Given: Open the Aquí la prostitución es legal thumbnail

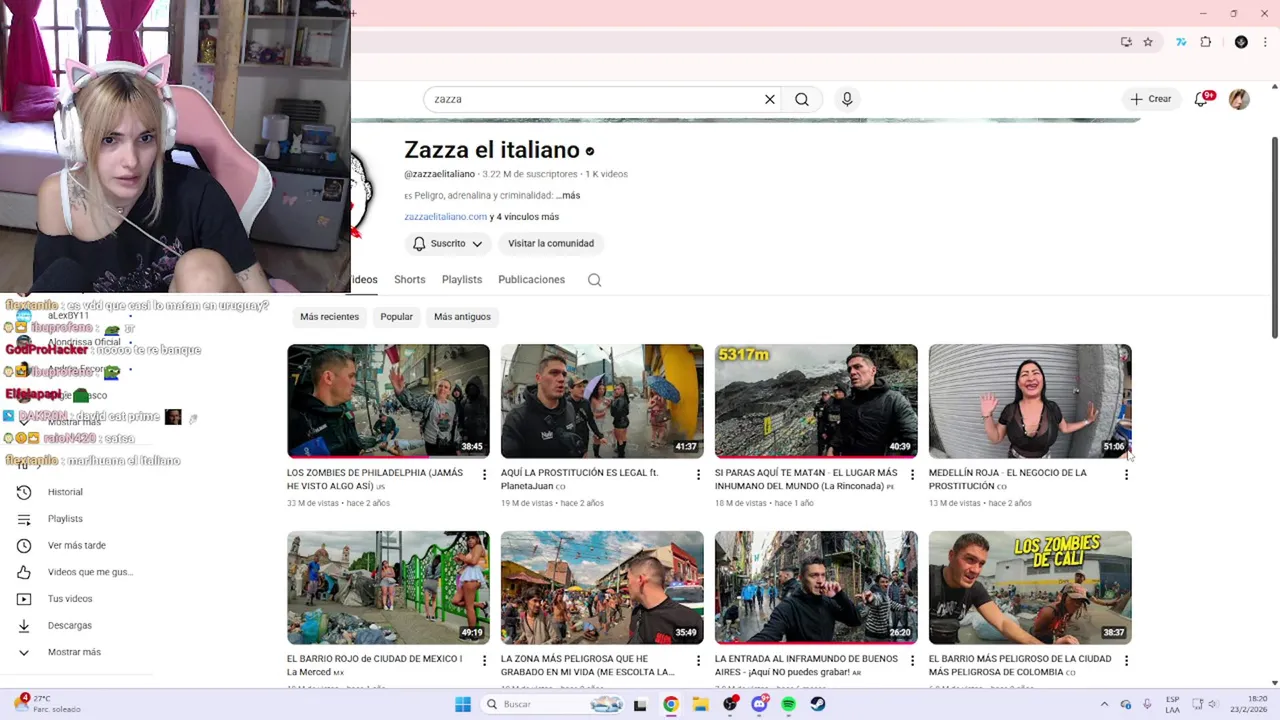Looking at the screenshot, I should pyautogui.click(x=602, y=401).
